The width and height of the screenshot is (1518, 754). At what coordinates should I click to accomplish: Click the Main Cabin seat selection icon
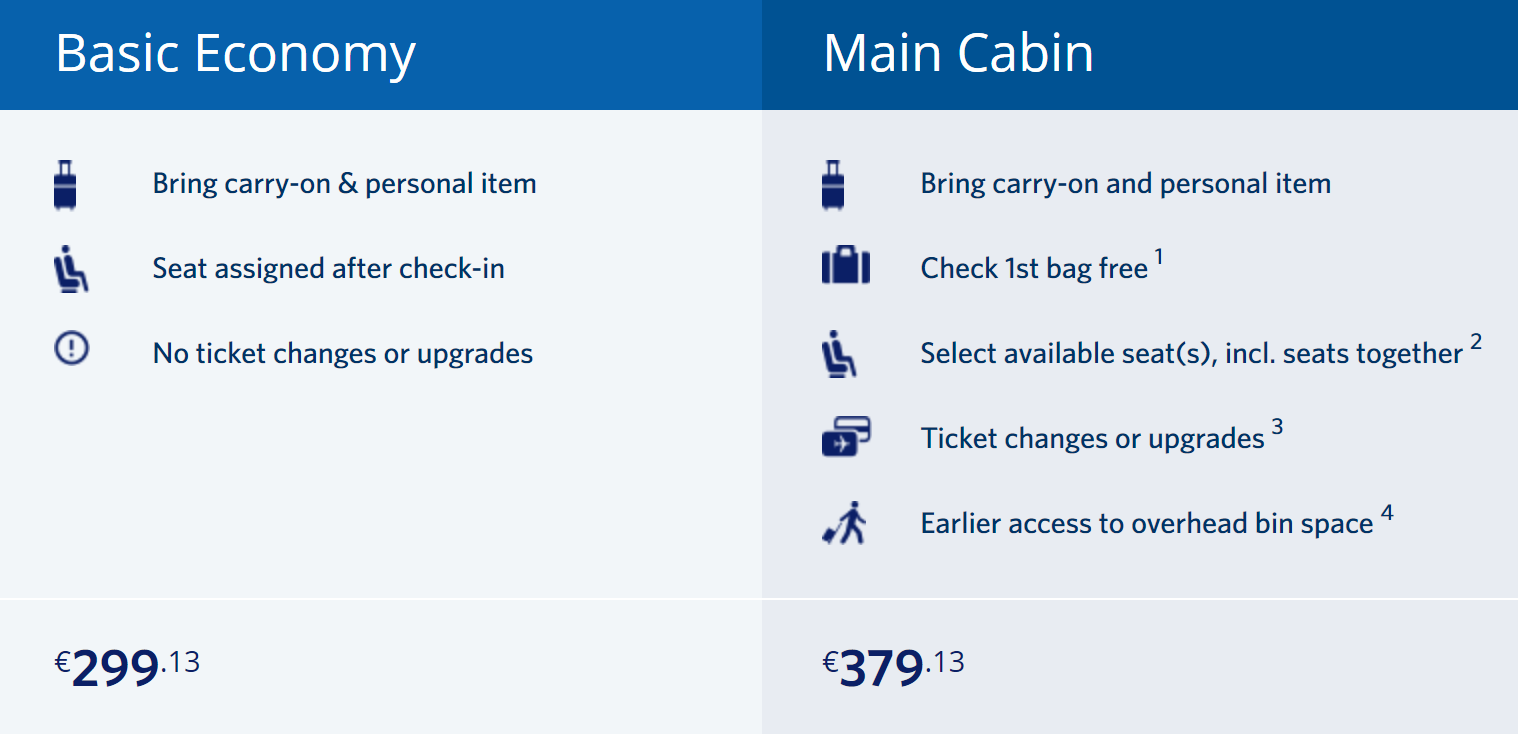[839, 353]
